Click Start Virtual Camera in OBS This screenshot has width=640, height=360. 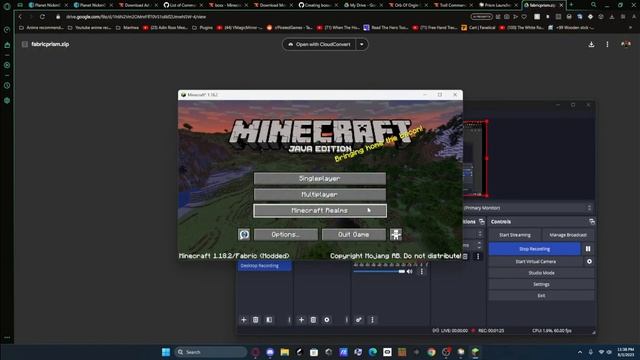click(536, 261)
